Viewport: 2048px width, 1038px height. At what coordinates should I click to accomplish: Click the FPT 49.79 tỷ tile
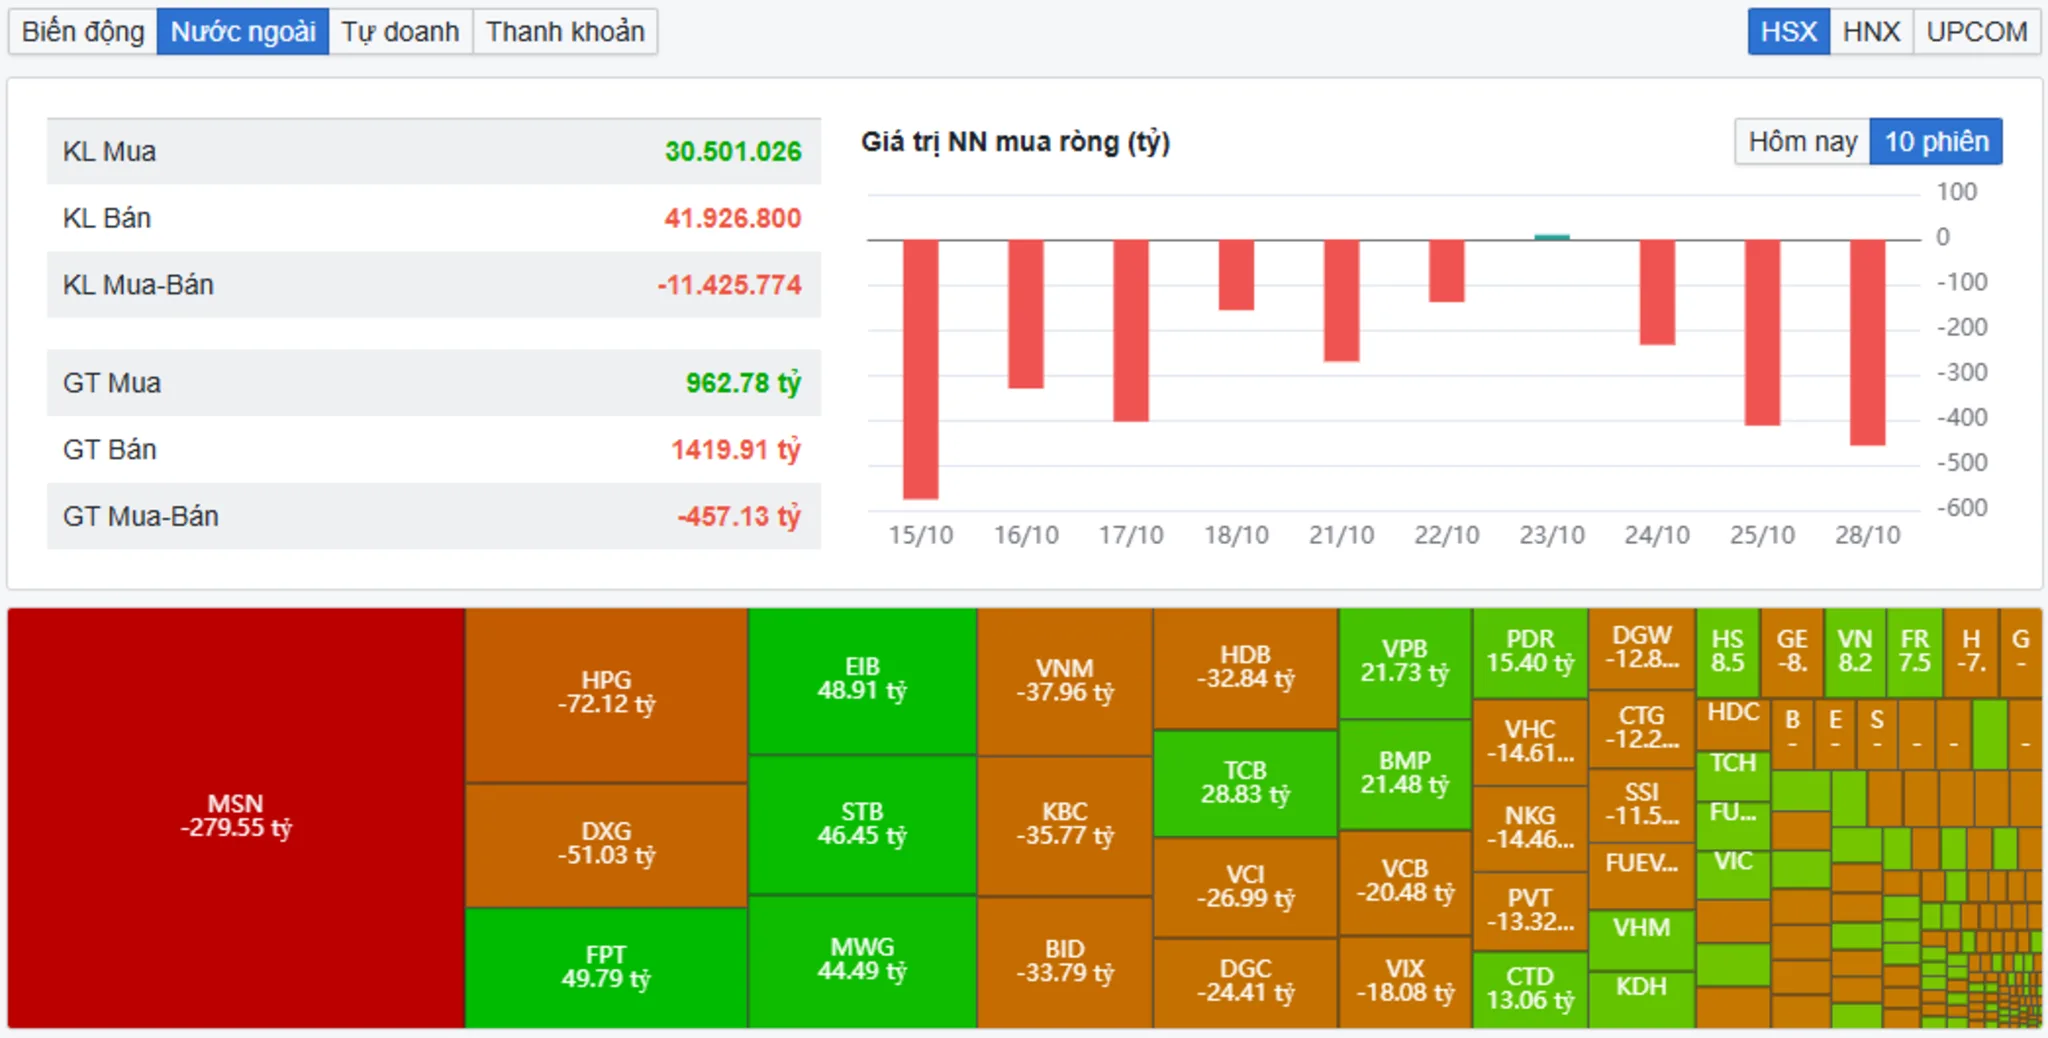tap(606, 968)
